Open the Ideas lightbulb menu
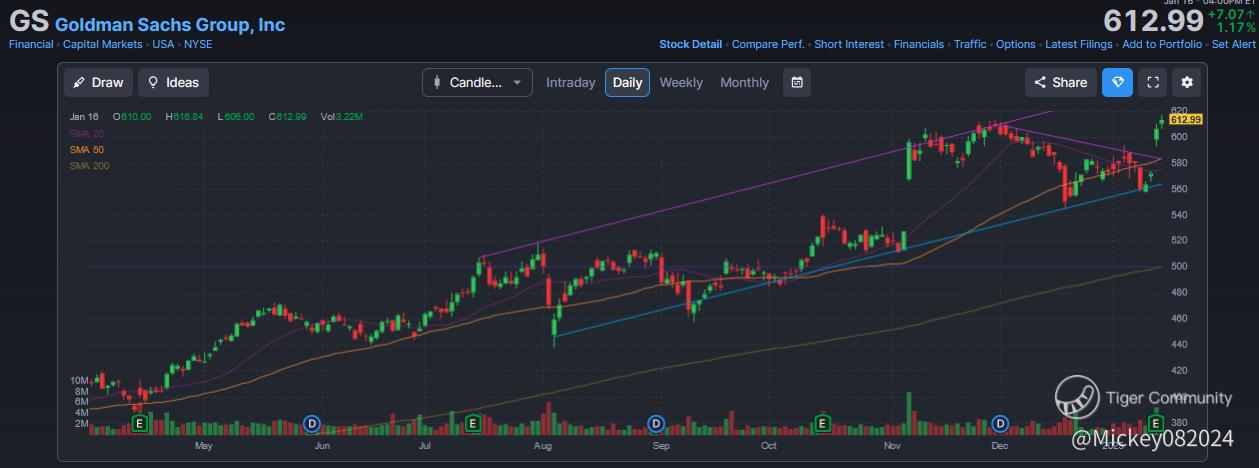 point(173,82)
